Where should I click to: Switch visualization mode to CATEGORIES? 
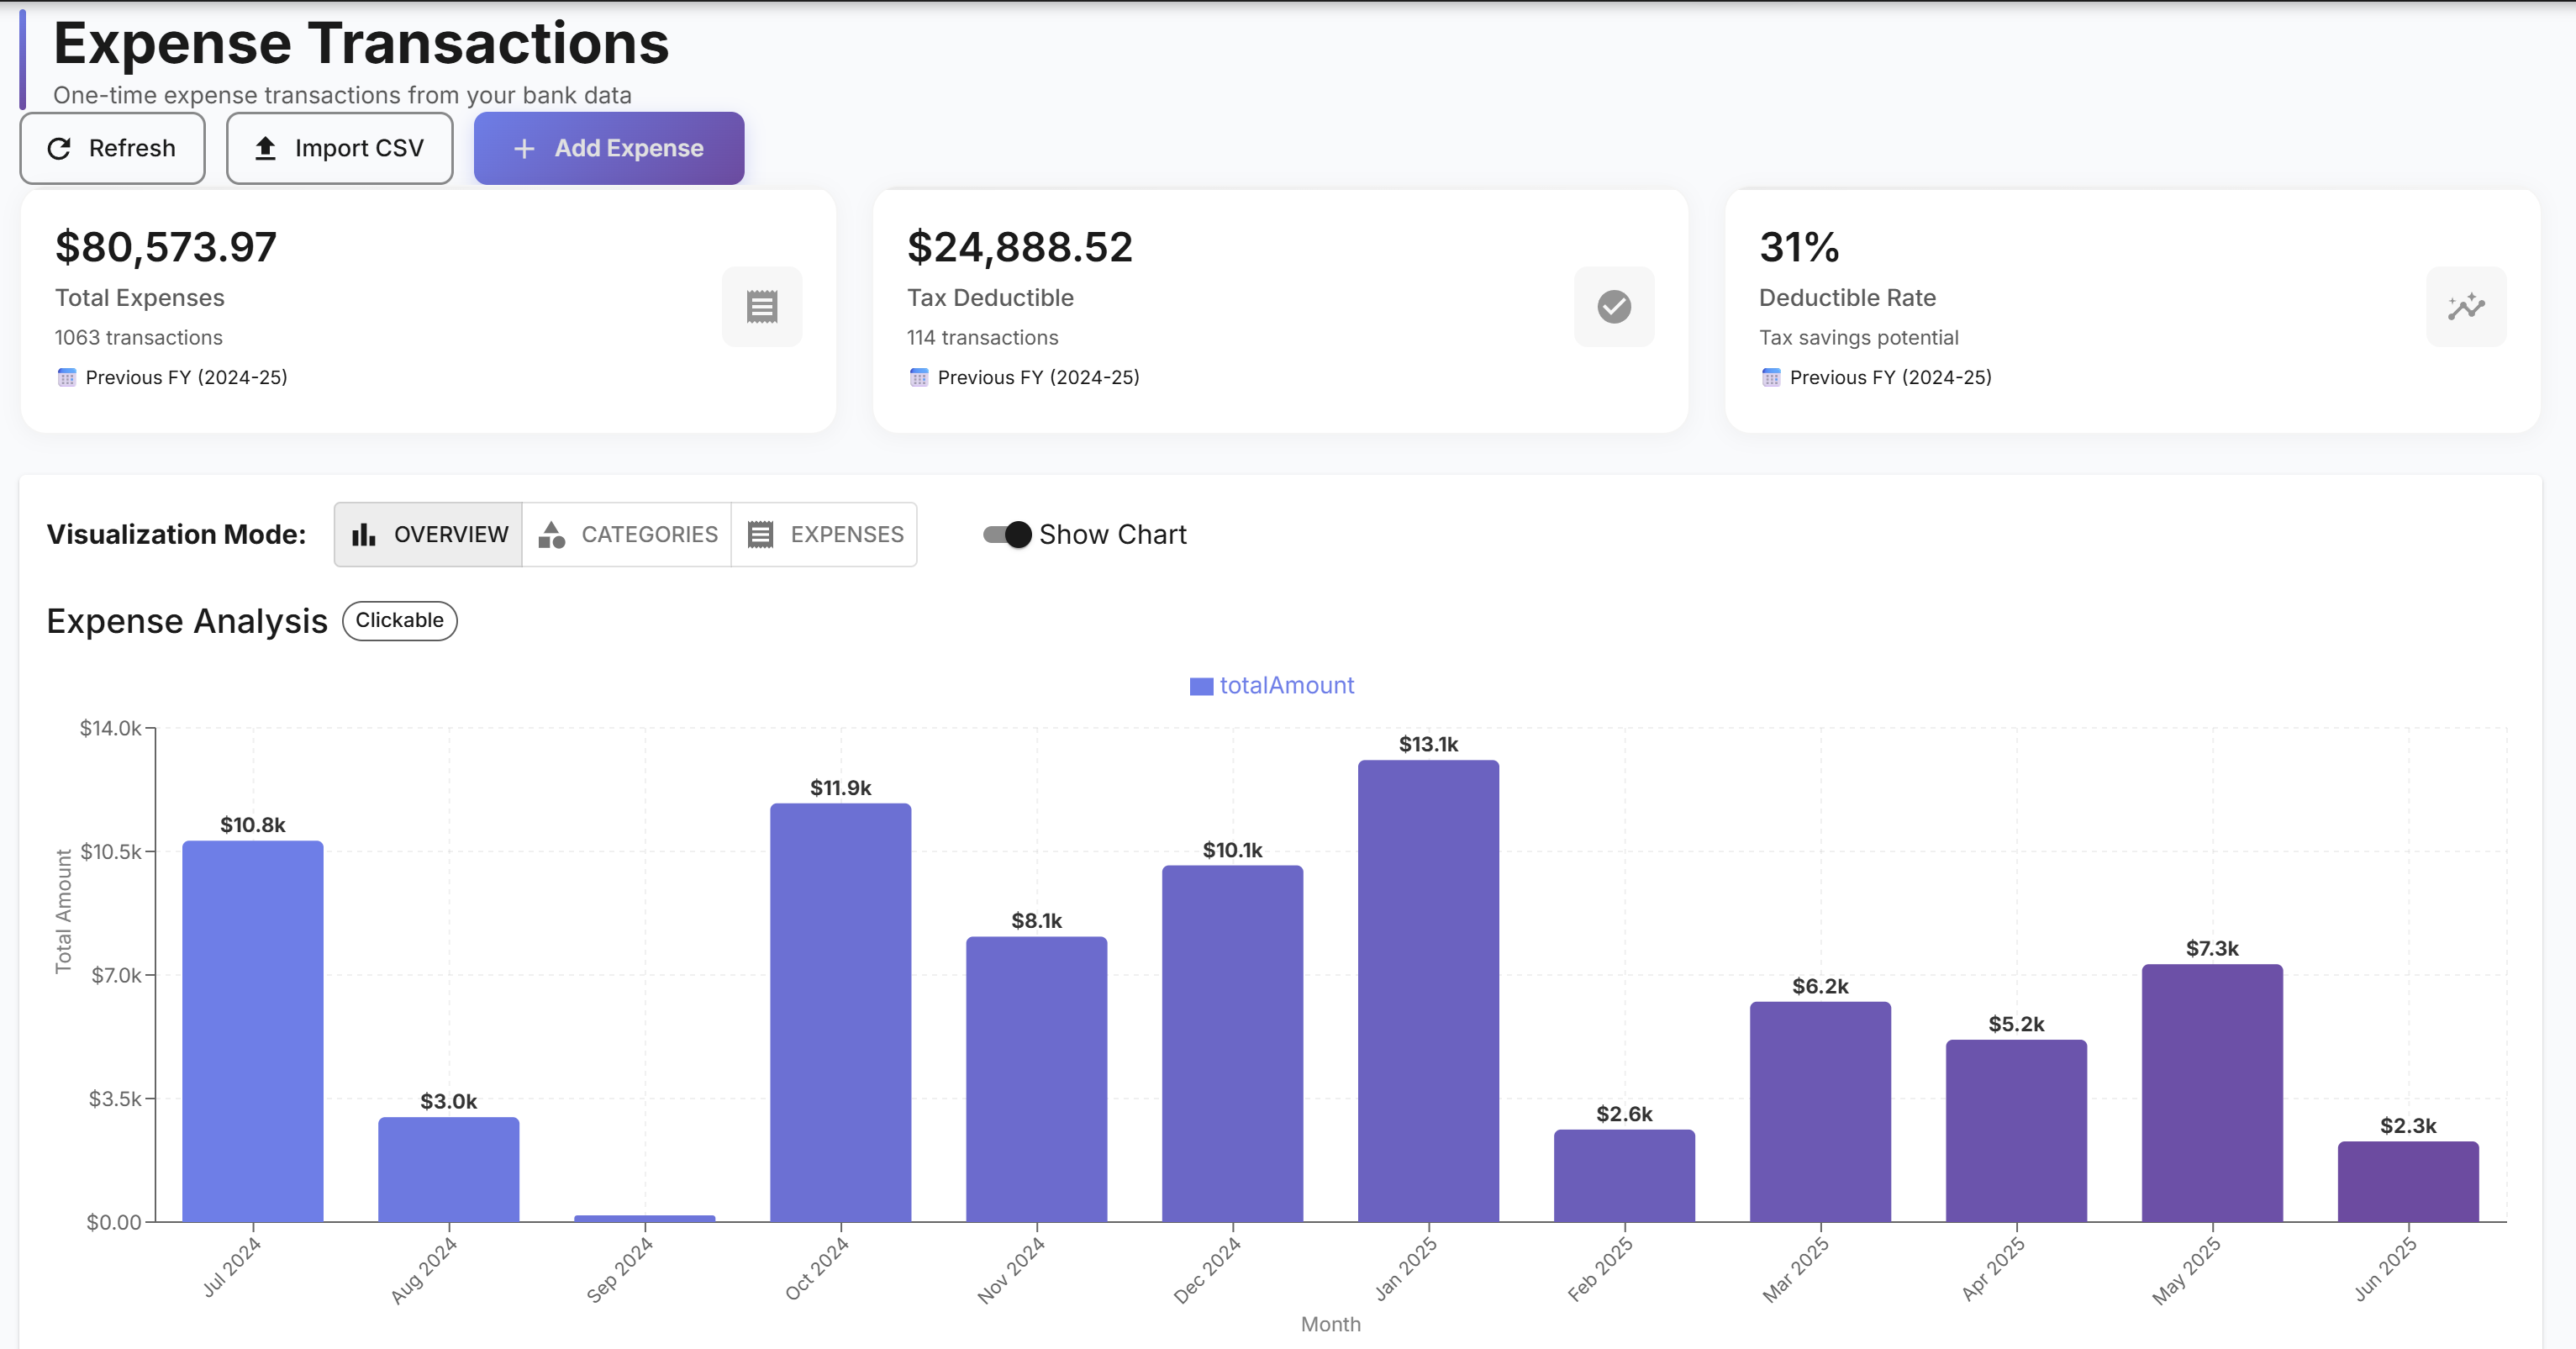pyautogui.click(x=628, y=534)
